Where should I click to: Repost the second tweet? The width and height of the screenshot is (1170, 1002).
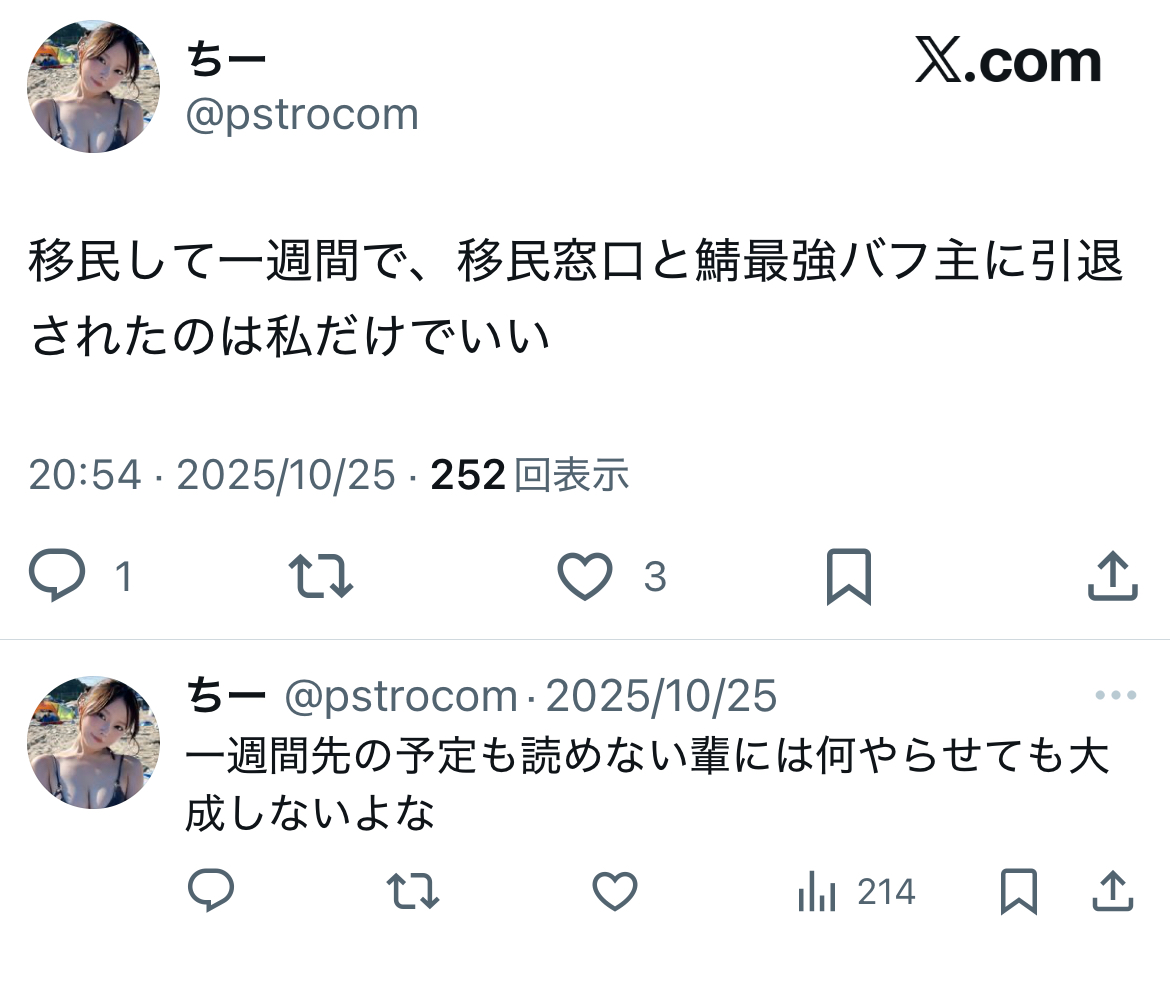point(413,891)
